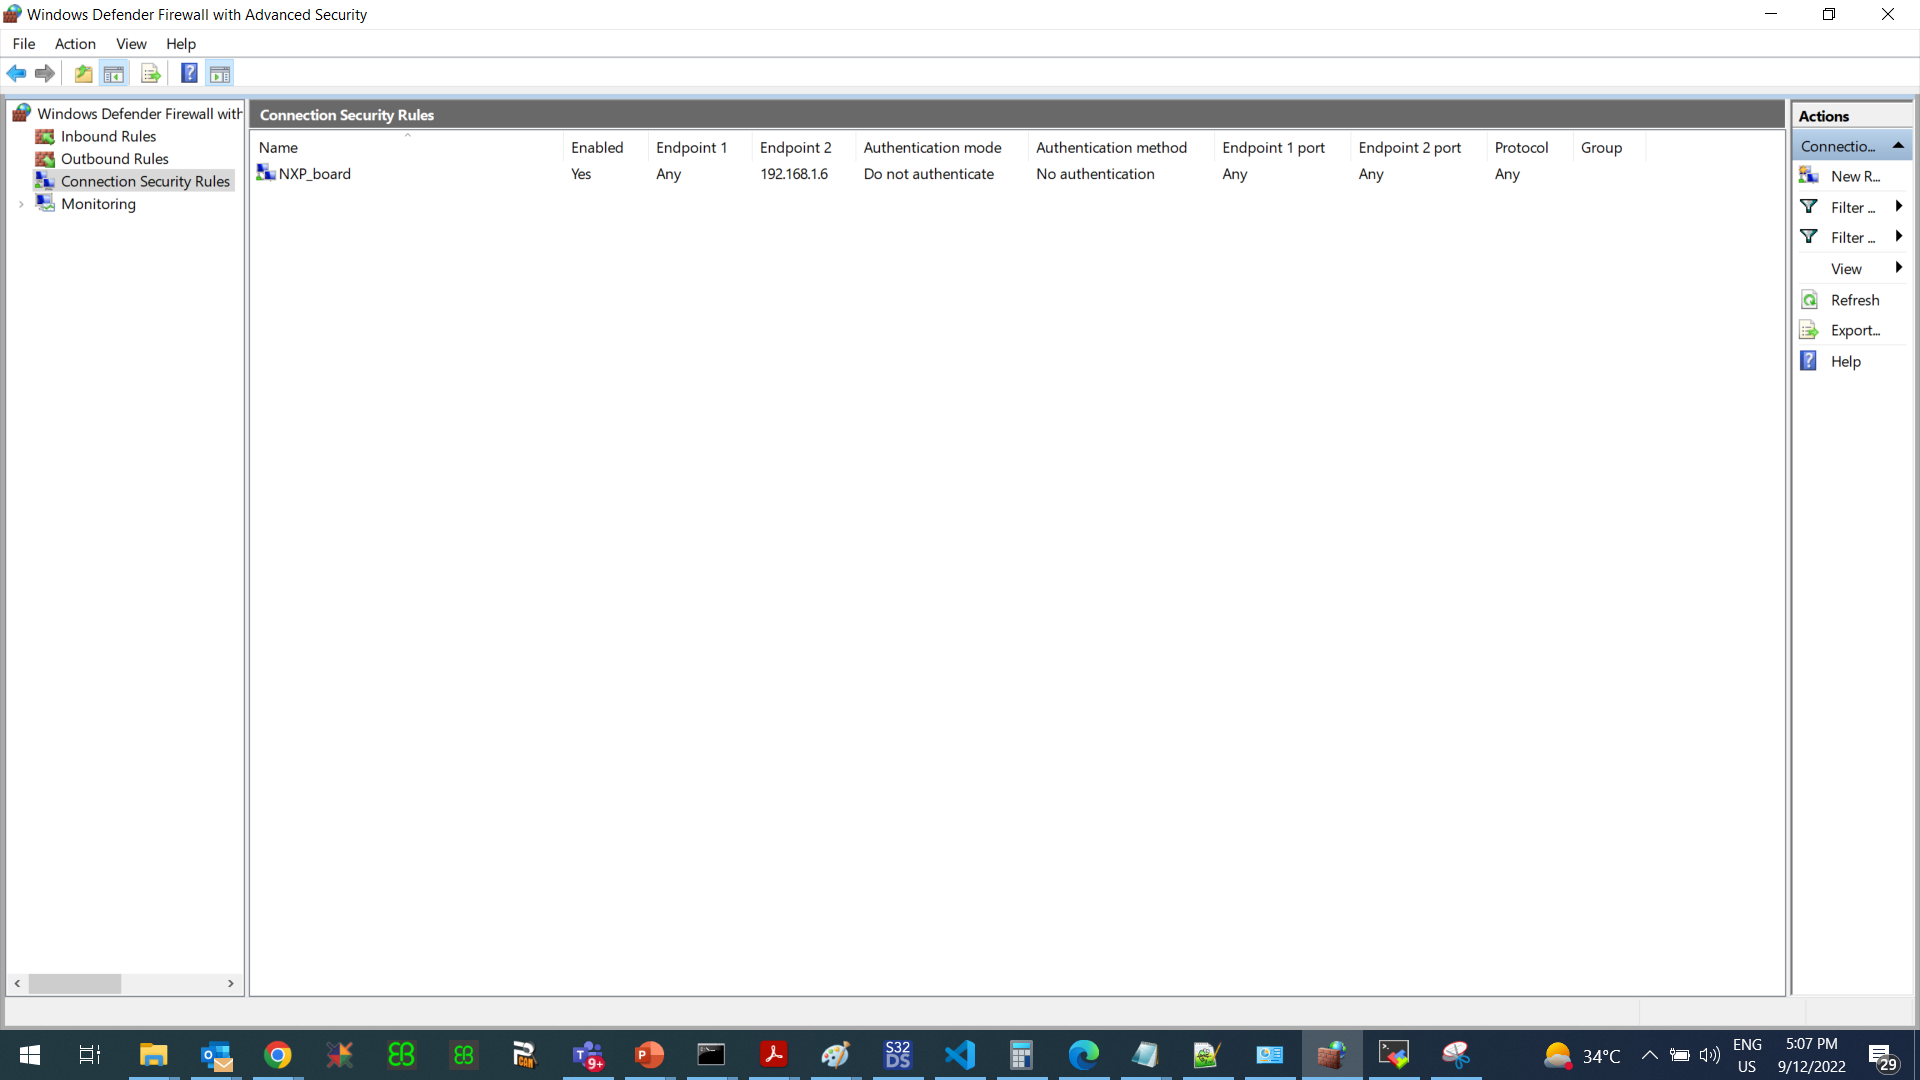Image resolution: width=1920 pixels, height=1080 pixels.
Task: Click the Up one level folder icon
Action: (x=84, y=73)
